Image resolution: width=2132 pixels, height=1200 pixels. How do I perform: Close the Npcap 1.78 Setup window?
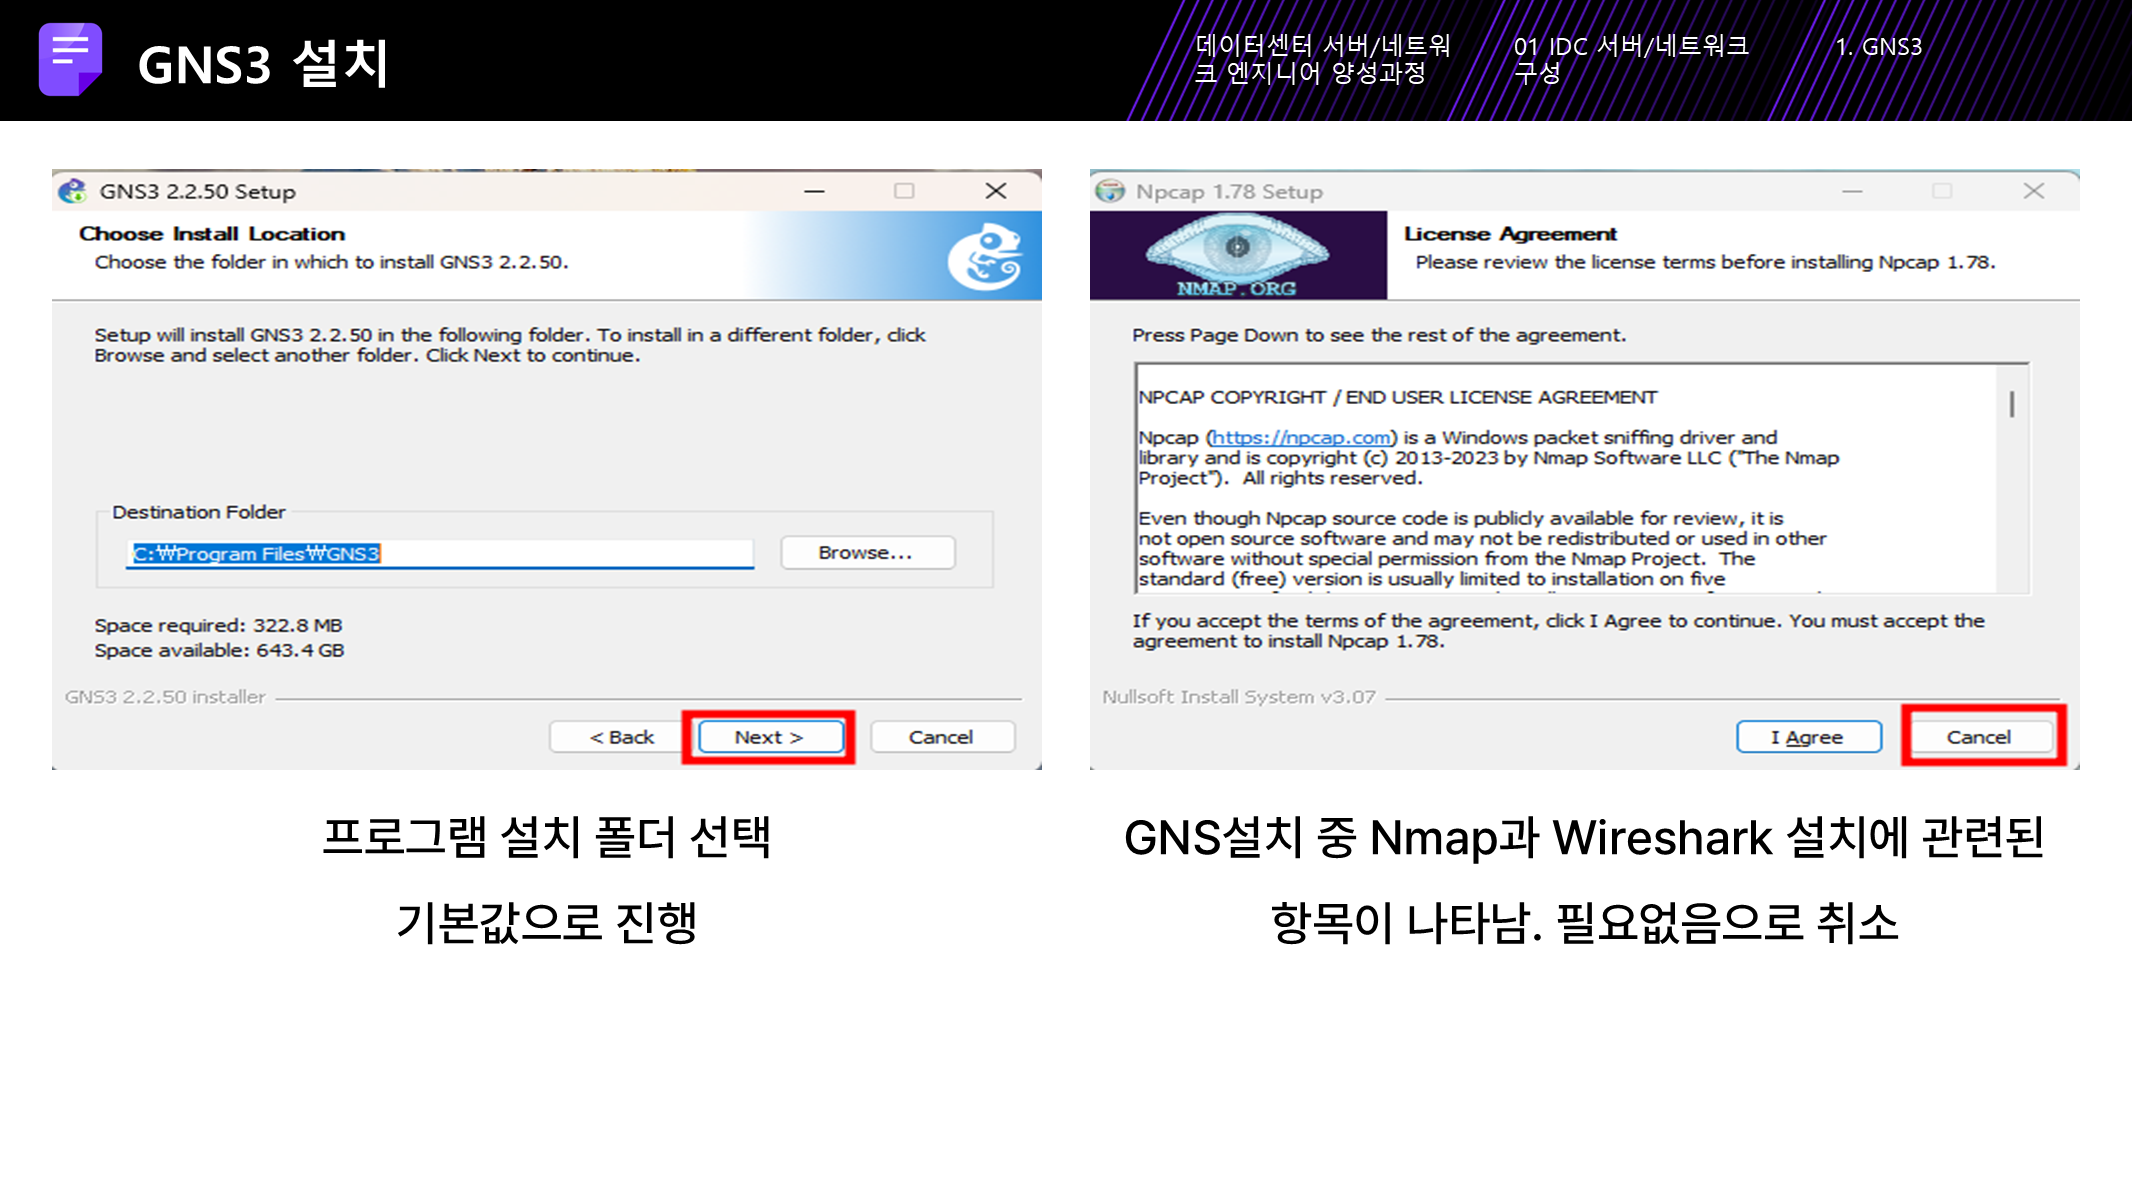[2033, 191]
